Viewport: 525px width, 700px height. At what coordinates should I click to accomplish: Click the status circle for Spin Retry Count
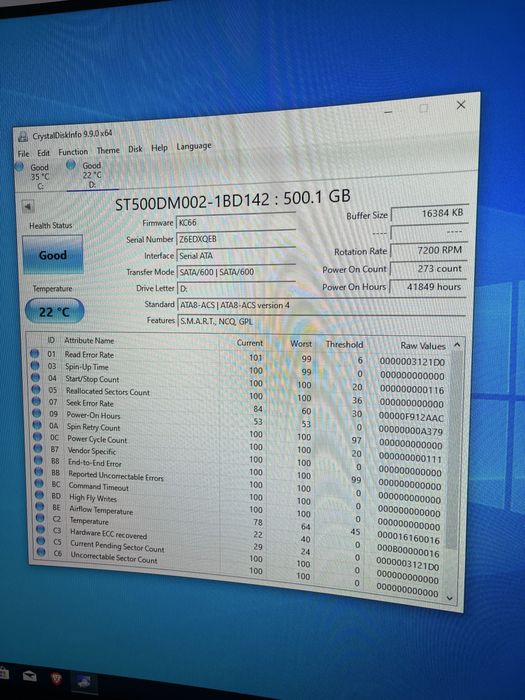(x=37, y=425)
